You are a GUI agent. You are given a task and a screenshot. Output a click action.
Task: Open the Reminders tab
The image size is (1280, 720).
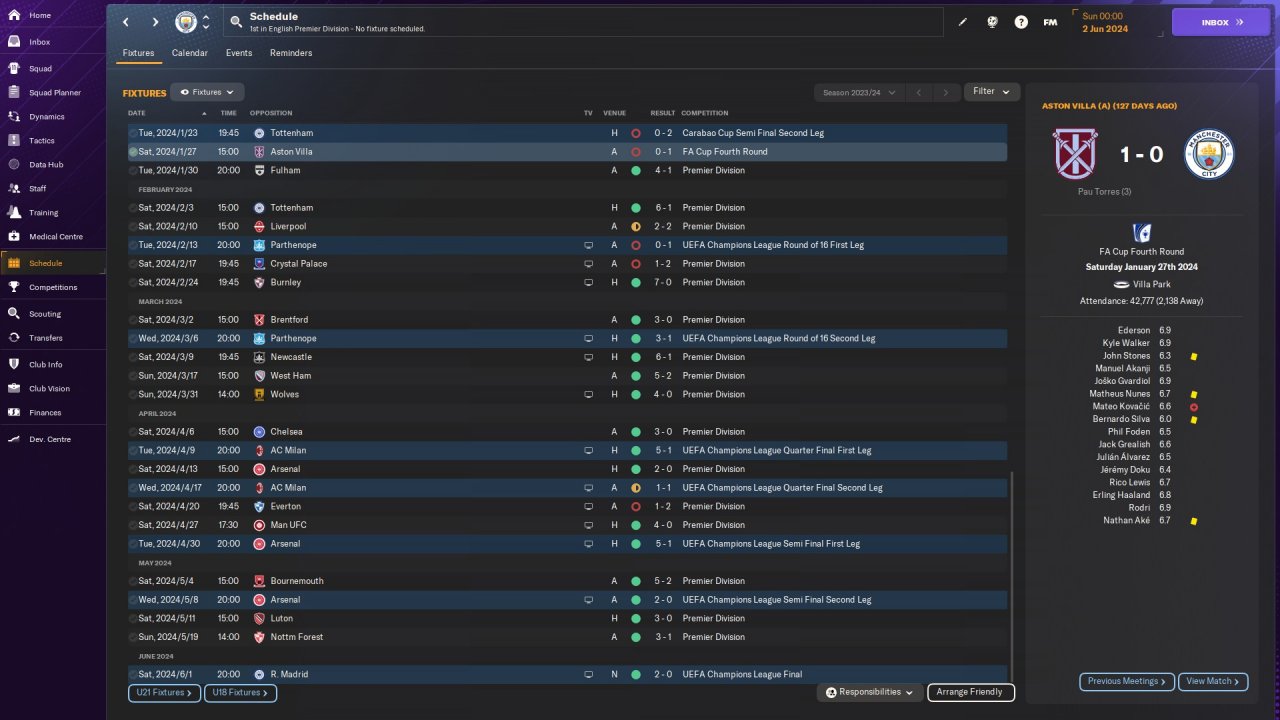(291, 53)
